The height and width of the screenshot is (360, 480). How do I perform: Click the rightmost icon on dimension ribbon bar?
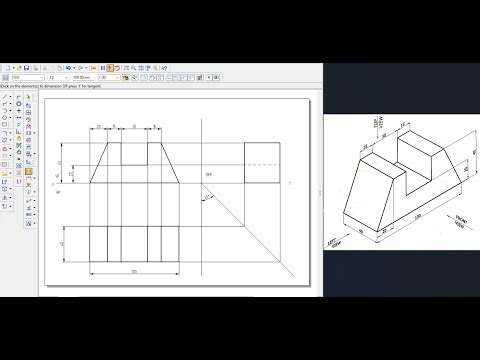click(216, 77)
